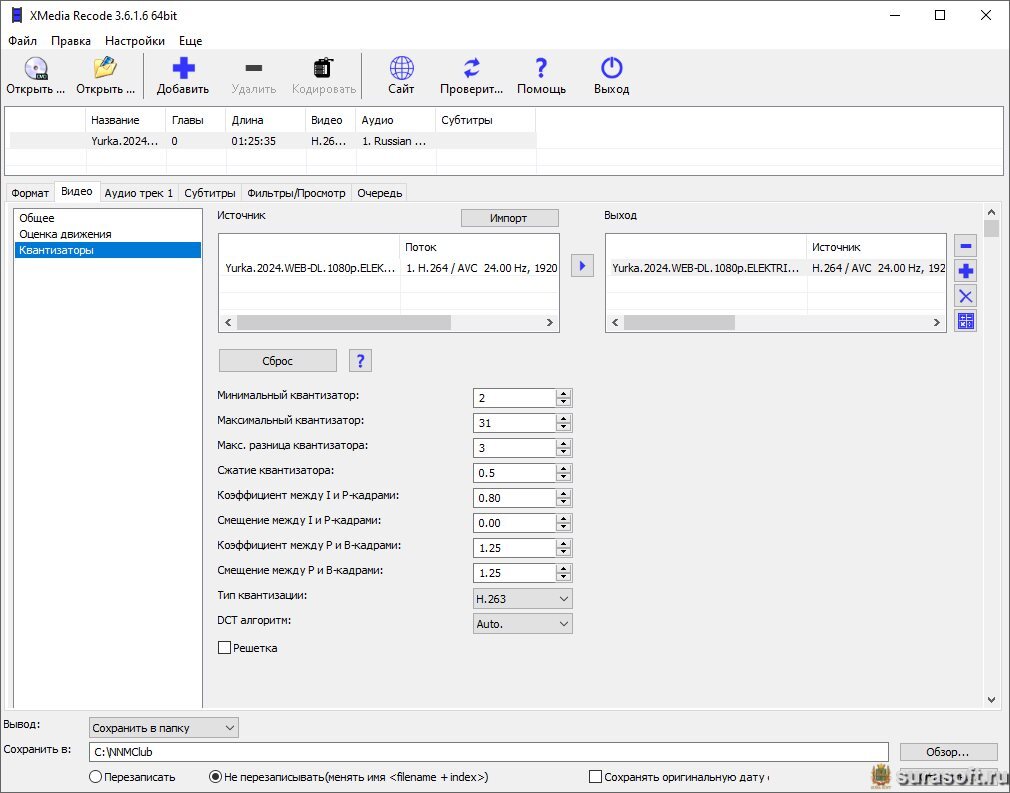Open the Вывод save mode dropdown
This screenshot has width=1010, height=793.
coord(164,728)
